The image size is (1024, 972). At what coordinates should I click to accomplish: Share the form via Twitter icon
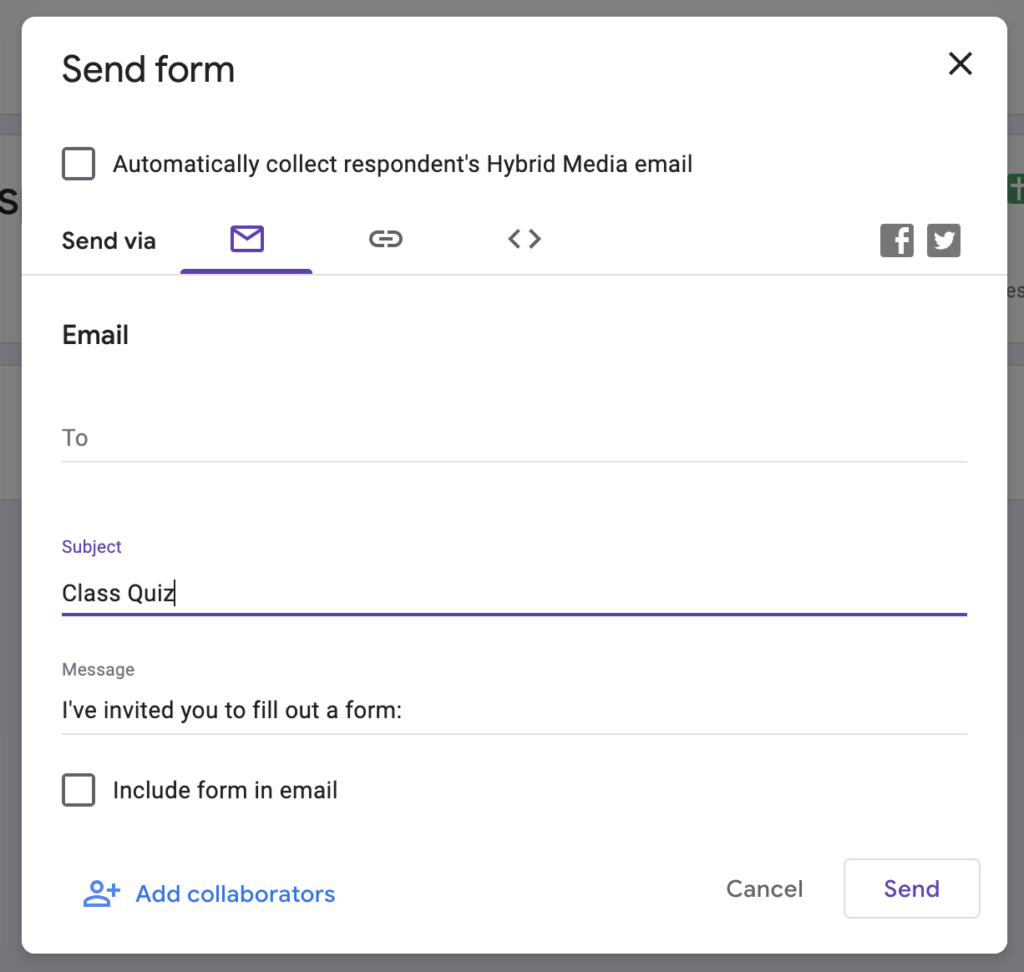click(944, 240)
